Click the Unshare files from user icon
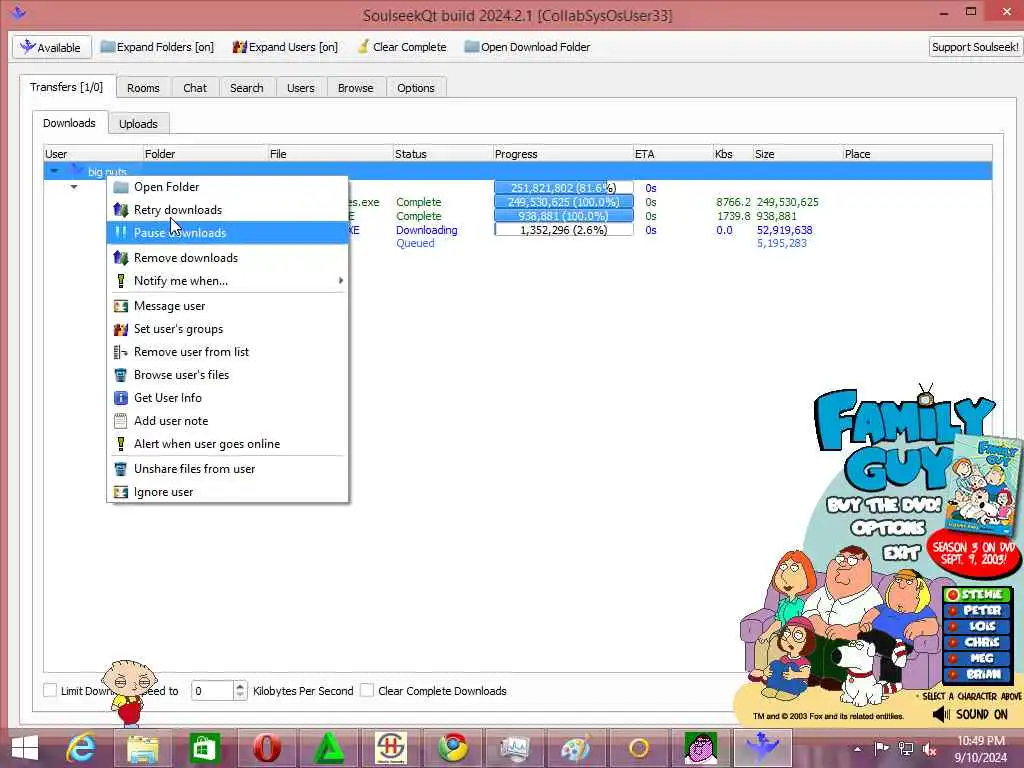This screenshot has height=768, width=1024. click(x=121, y=469)
